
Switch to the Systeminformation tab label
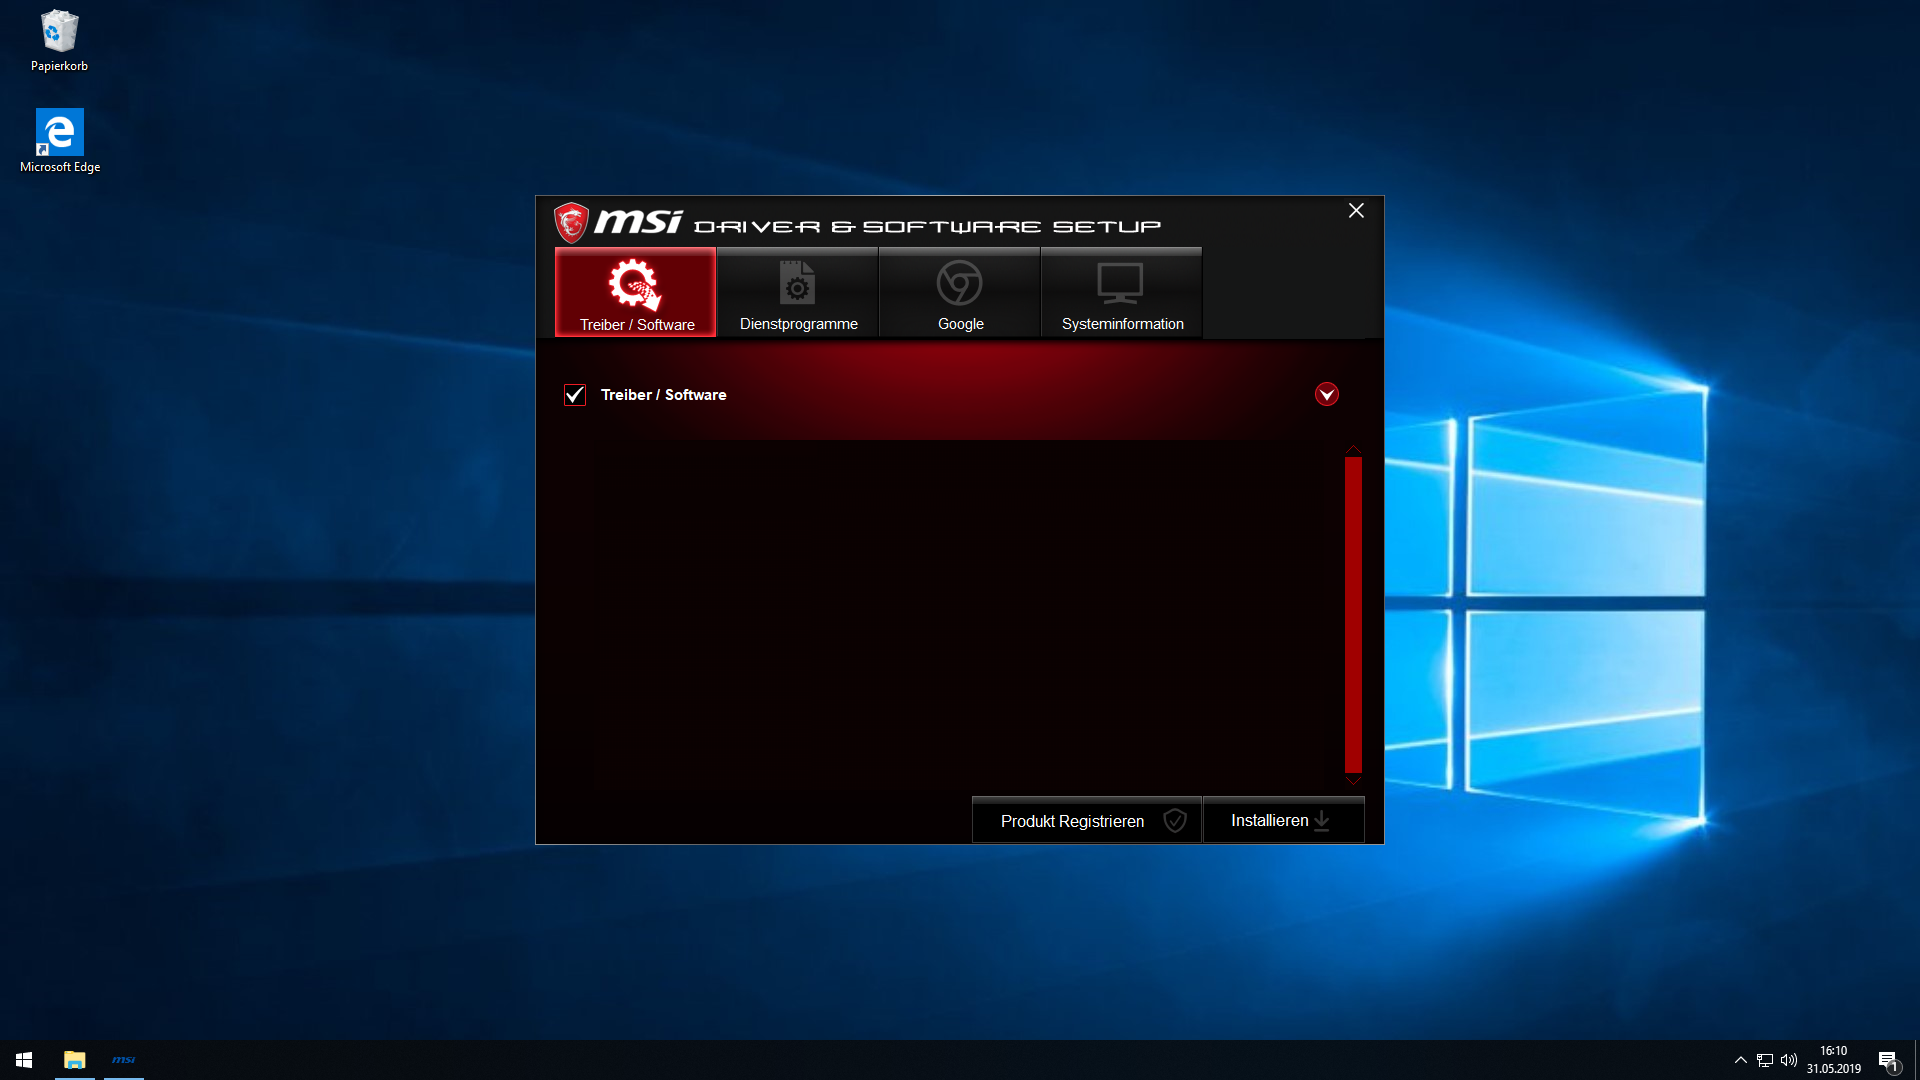(x=1122, y=324)
